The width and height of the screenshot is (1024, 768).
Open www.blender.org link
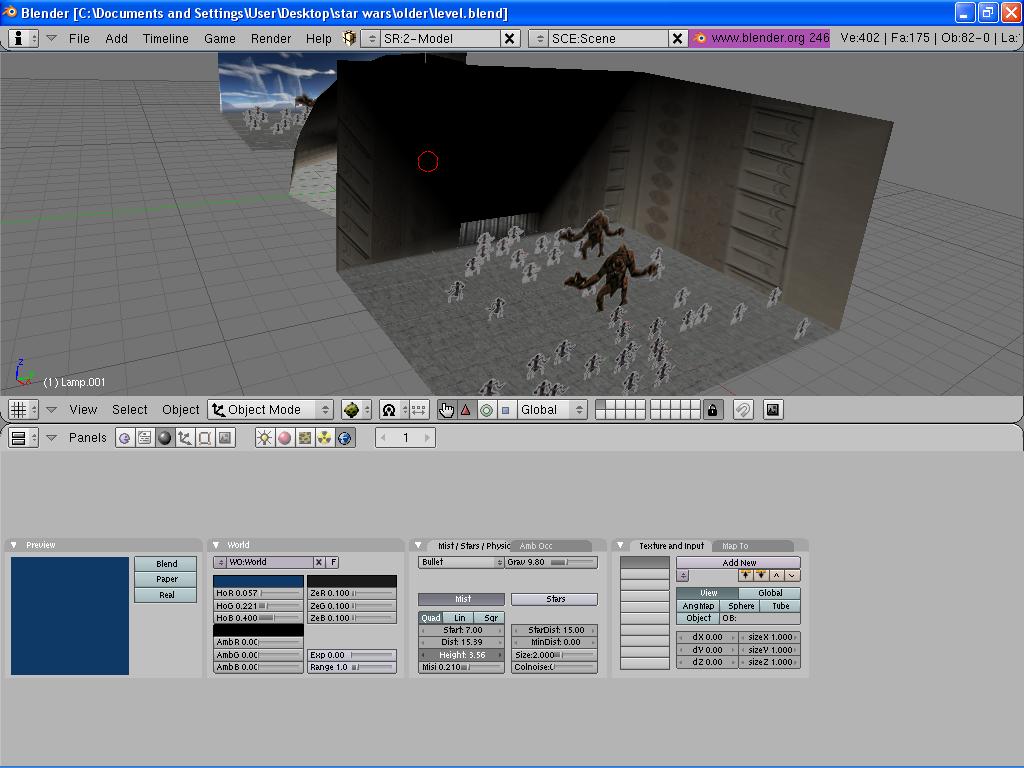point(761,38)
